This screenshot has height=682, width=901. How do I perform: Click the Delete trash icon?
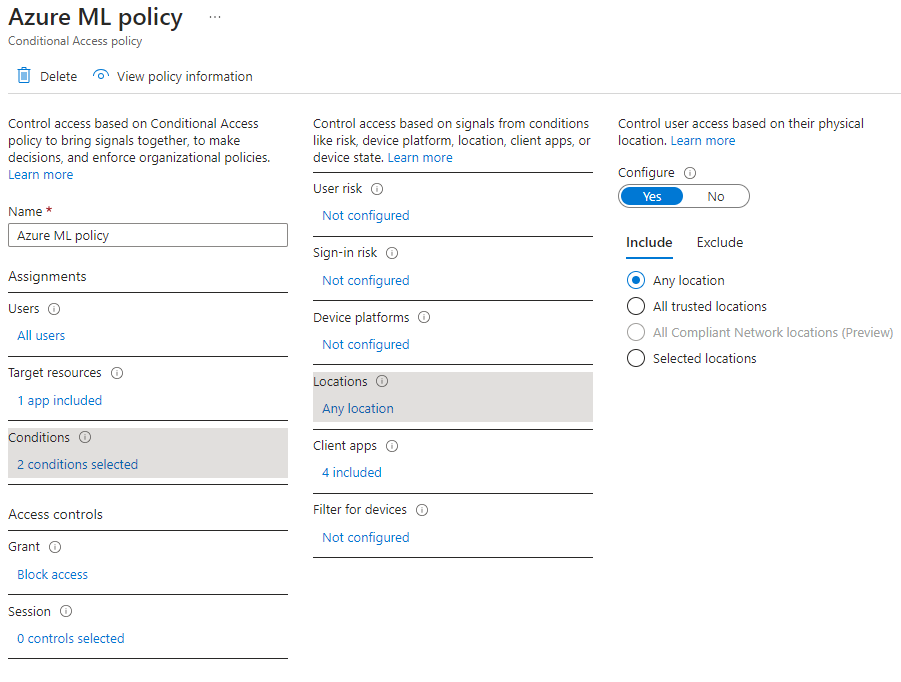(x=24, y=76)
